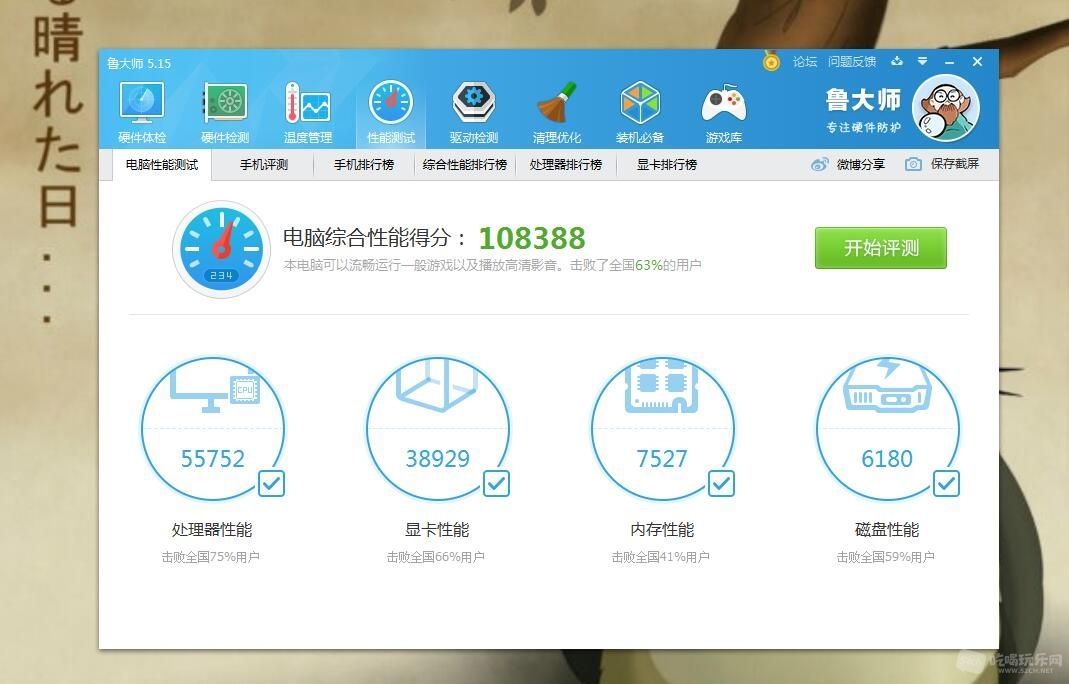Click 击败全国75%用户 text
Screen dimensions: 1069x684
tap(211, 557)
